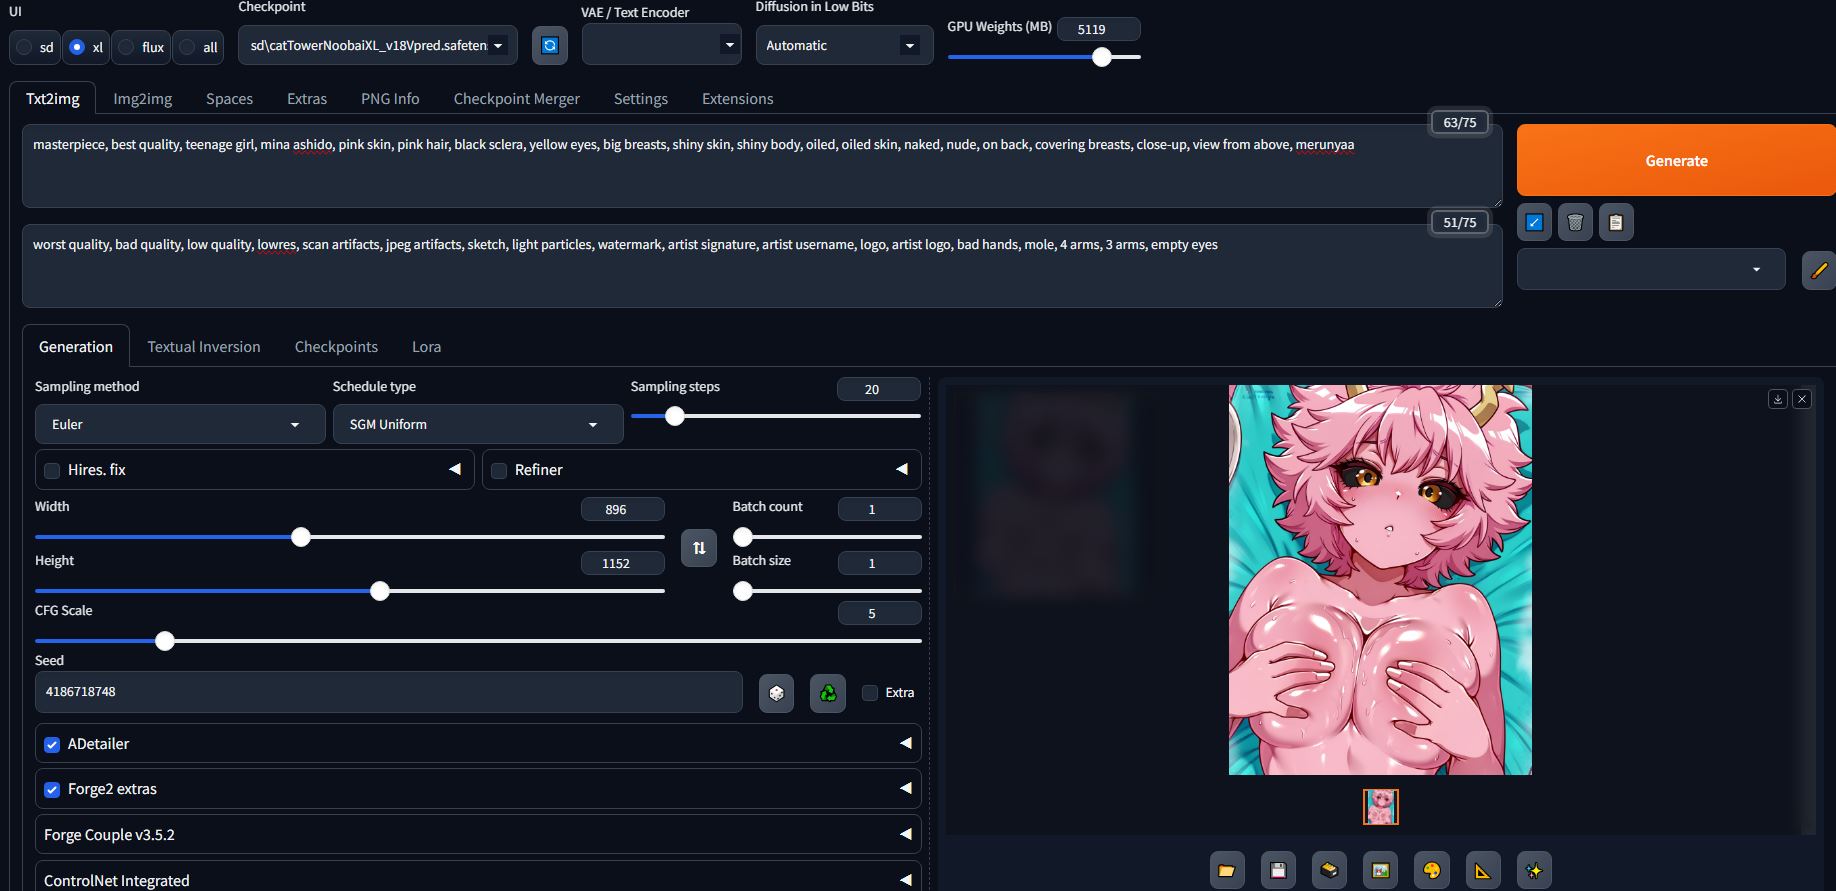
Task: Click the send to inpaint palette icon
Action: 1431,870
